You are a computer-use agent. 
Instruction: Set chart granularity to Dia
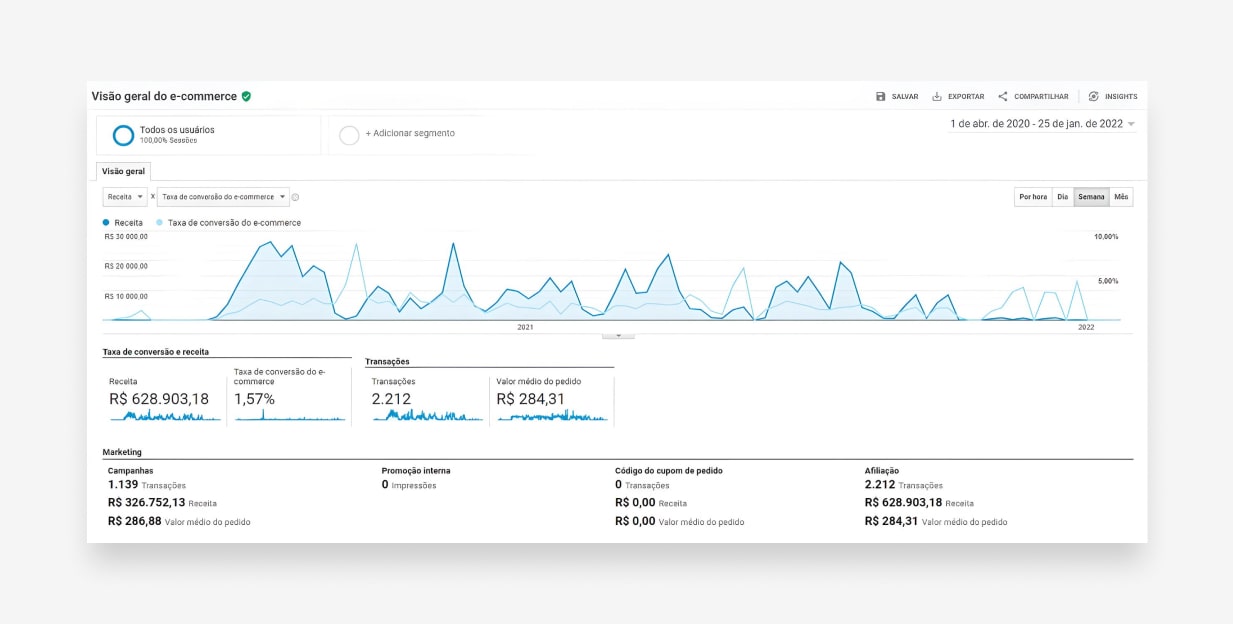coord(1063,197)
